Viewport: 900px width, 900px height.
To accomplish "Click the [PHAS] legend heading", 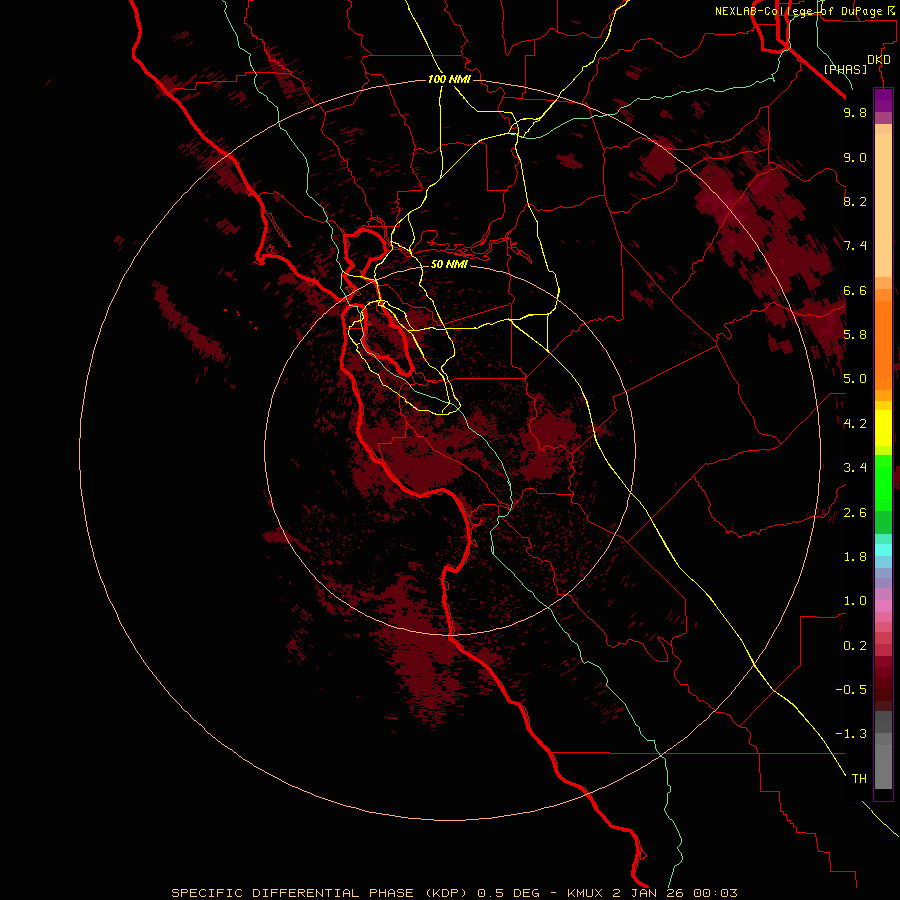I will pyautogui.click(x=845, y=69).
